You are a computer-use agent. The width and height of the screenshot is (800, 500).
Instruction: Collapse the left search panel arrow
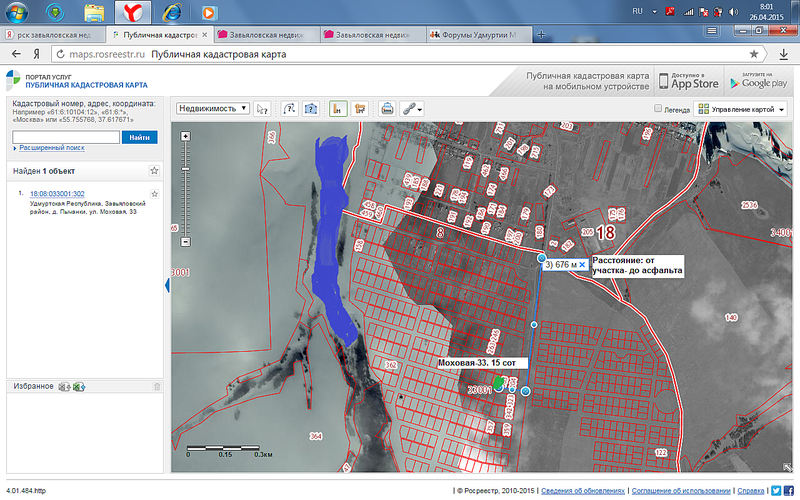(167, 285)
